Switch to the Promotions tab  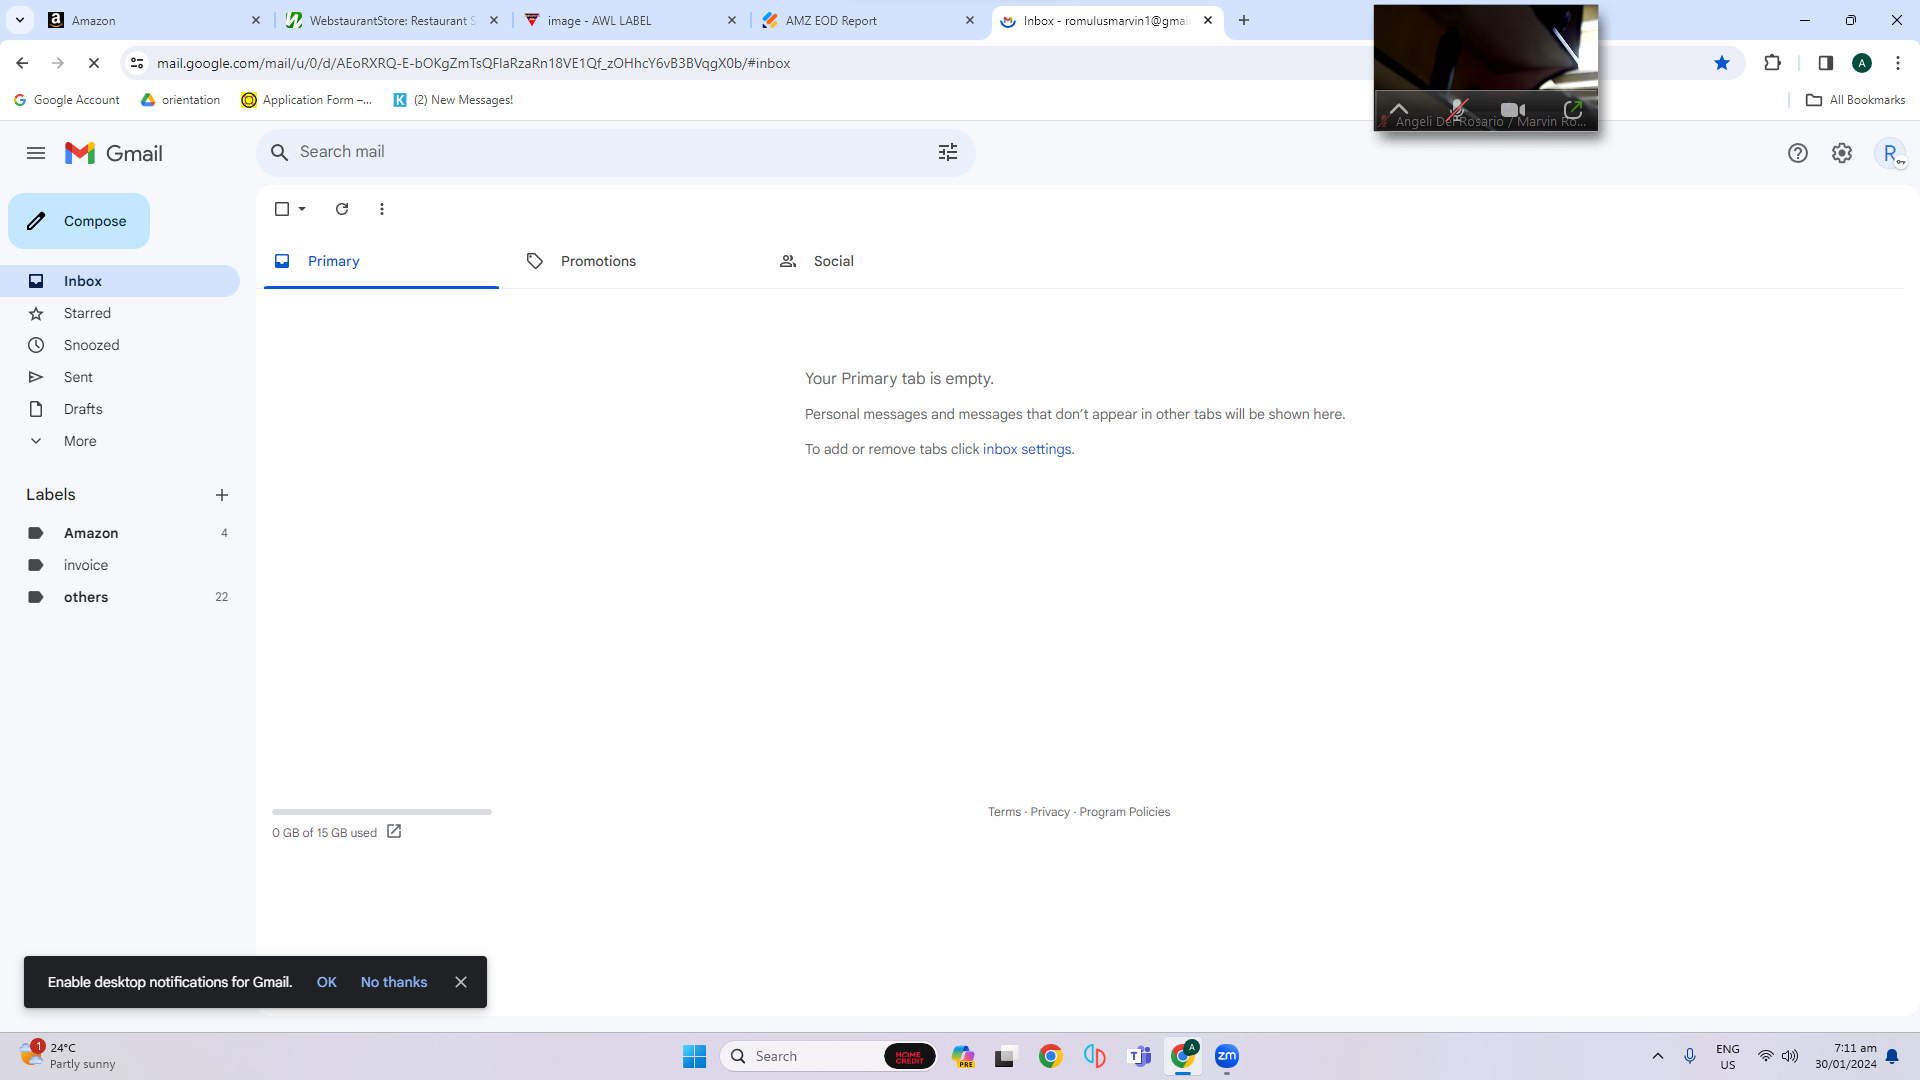click(633, 261)
